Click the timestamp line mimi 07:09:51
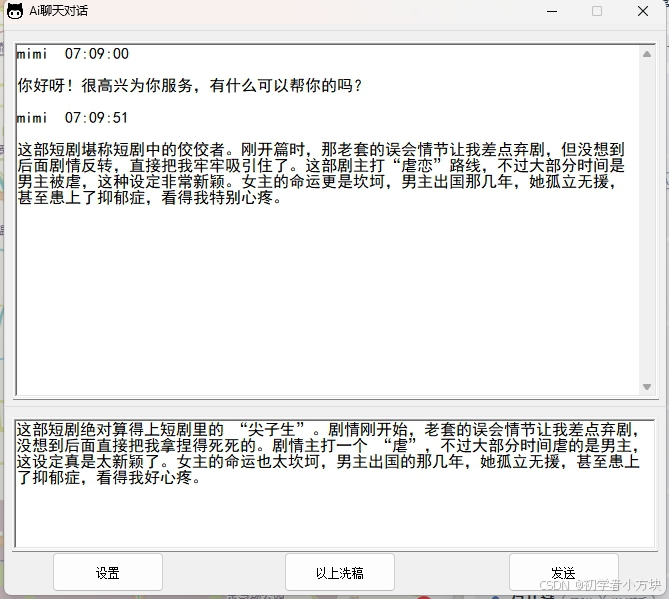 [73, 118]
